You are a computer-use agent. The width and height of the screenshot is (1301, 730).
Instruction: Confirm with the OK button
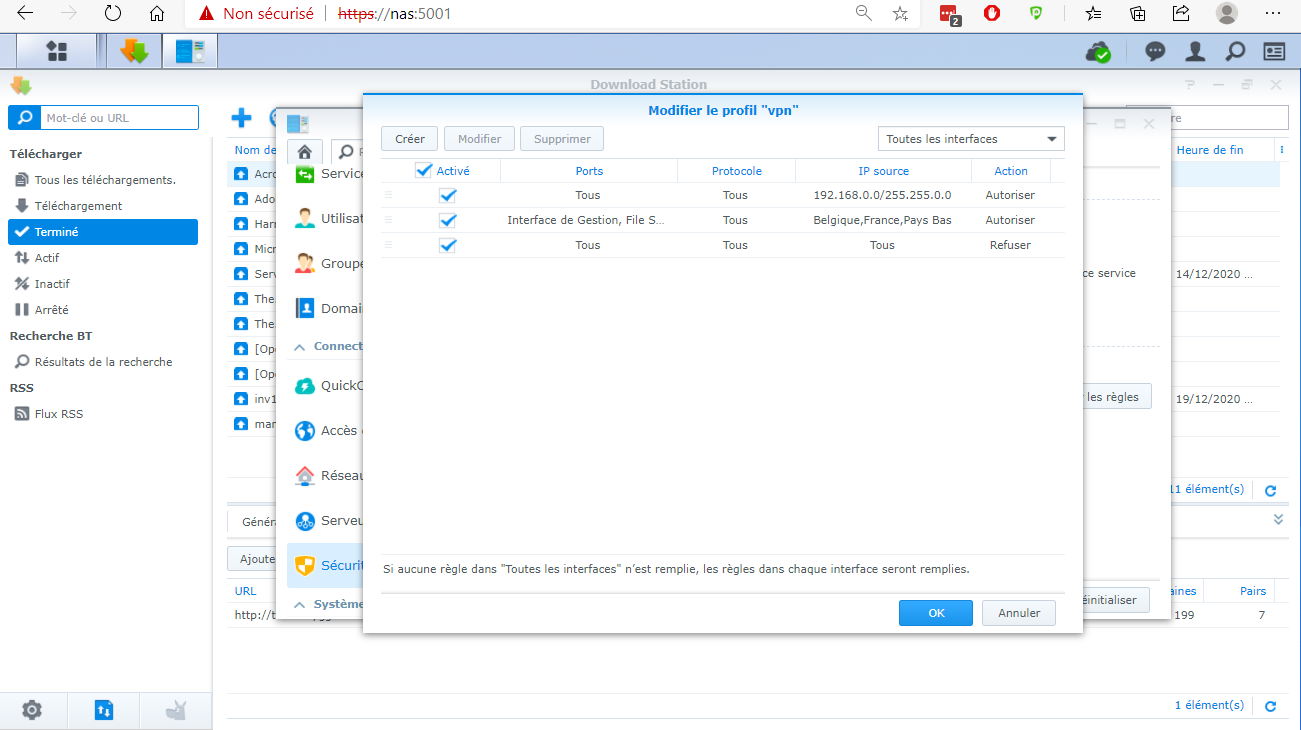pyautogui.click(x=935, y=613)
